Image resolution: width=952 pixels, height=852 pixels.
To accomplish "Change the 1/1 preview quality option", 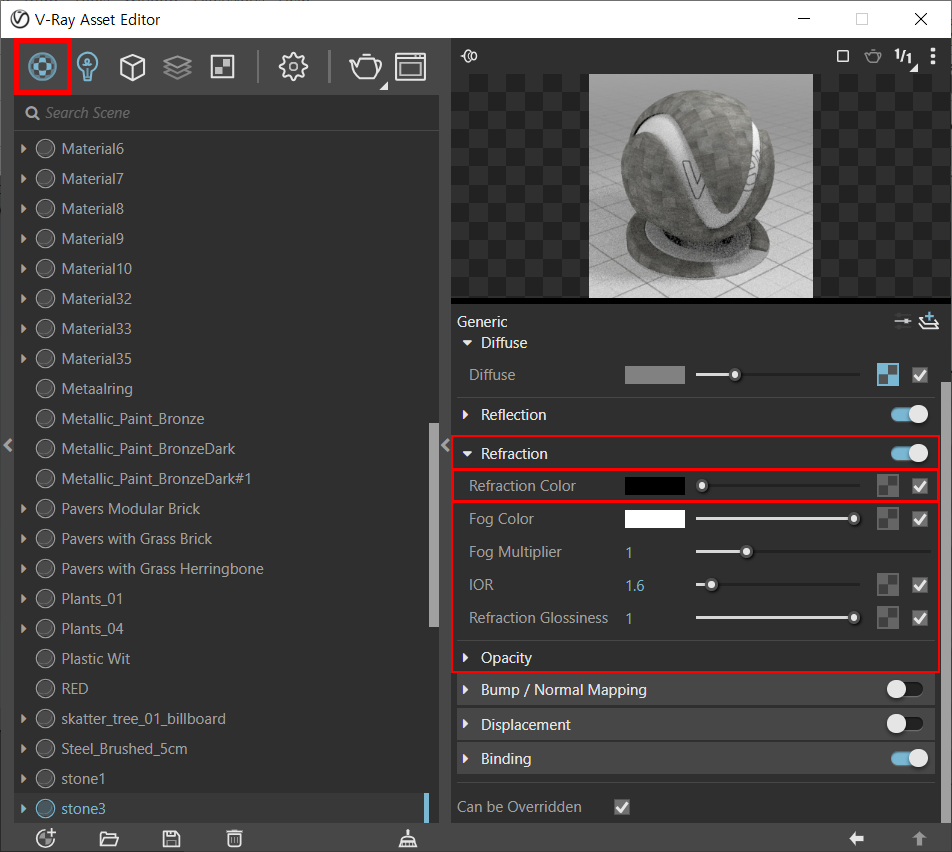I will (905, 58).
